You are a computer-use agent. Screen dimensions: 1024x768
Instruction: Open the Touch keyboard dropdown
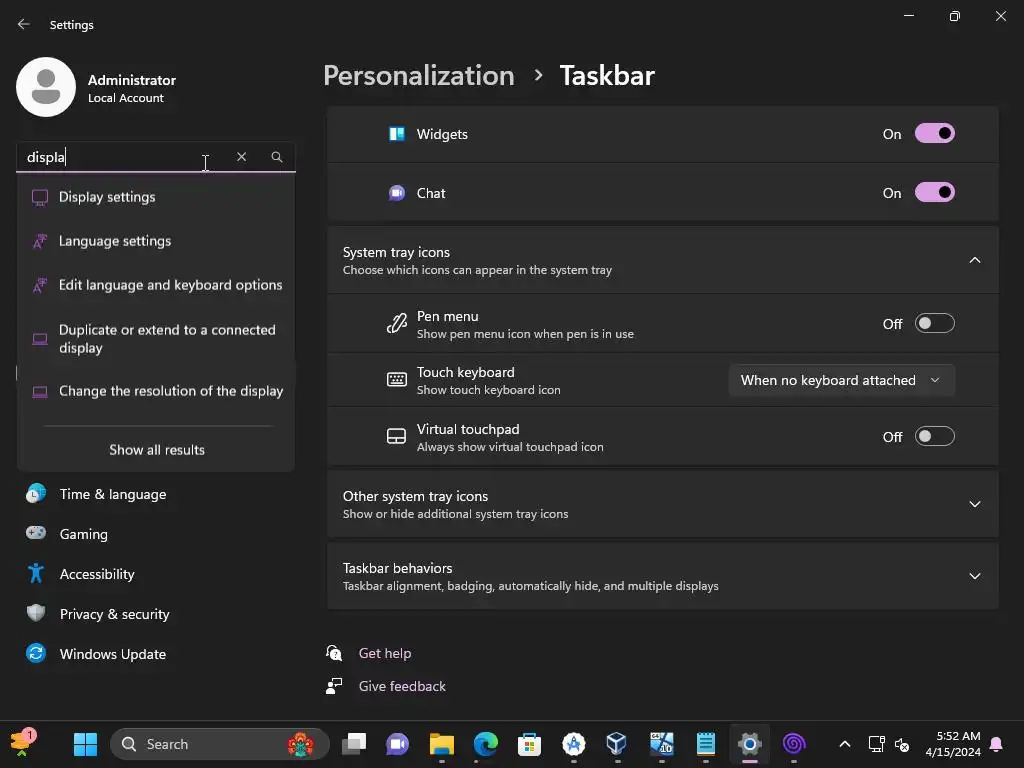point(841,380)
